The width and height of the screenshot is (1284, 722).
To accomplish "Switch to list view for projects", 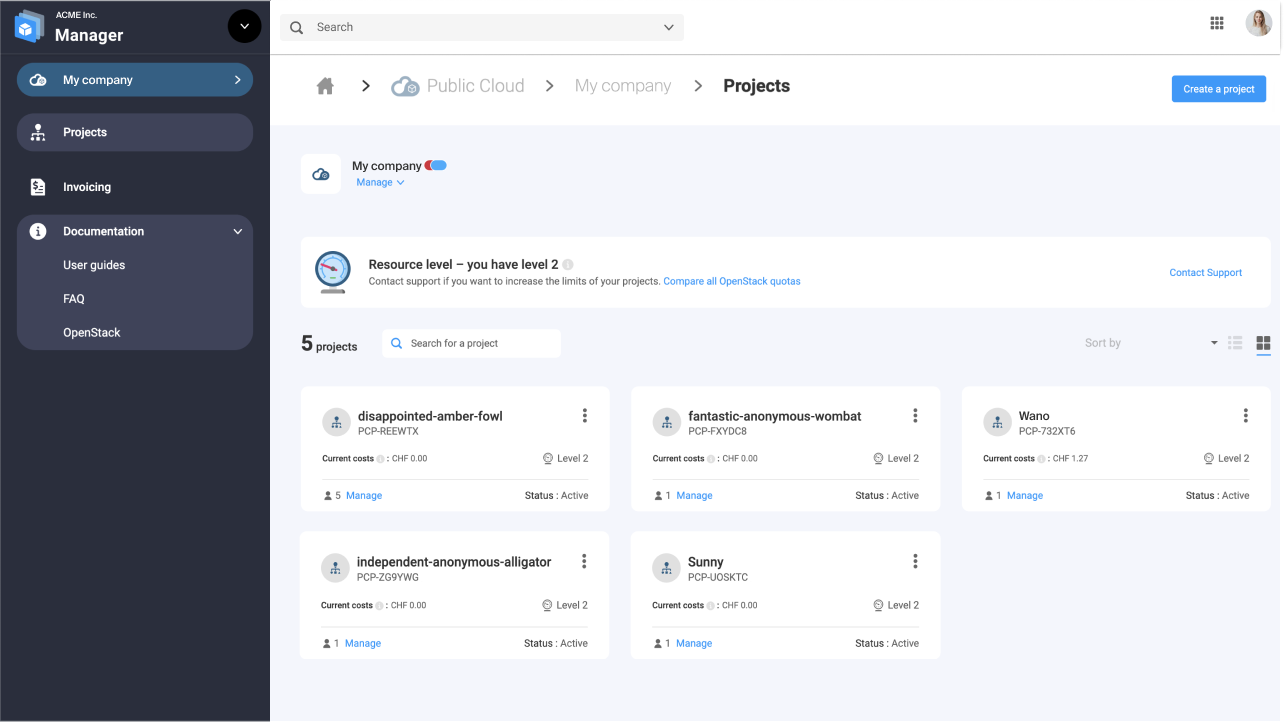I will (x=1235, y=343).
